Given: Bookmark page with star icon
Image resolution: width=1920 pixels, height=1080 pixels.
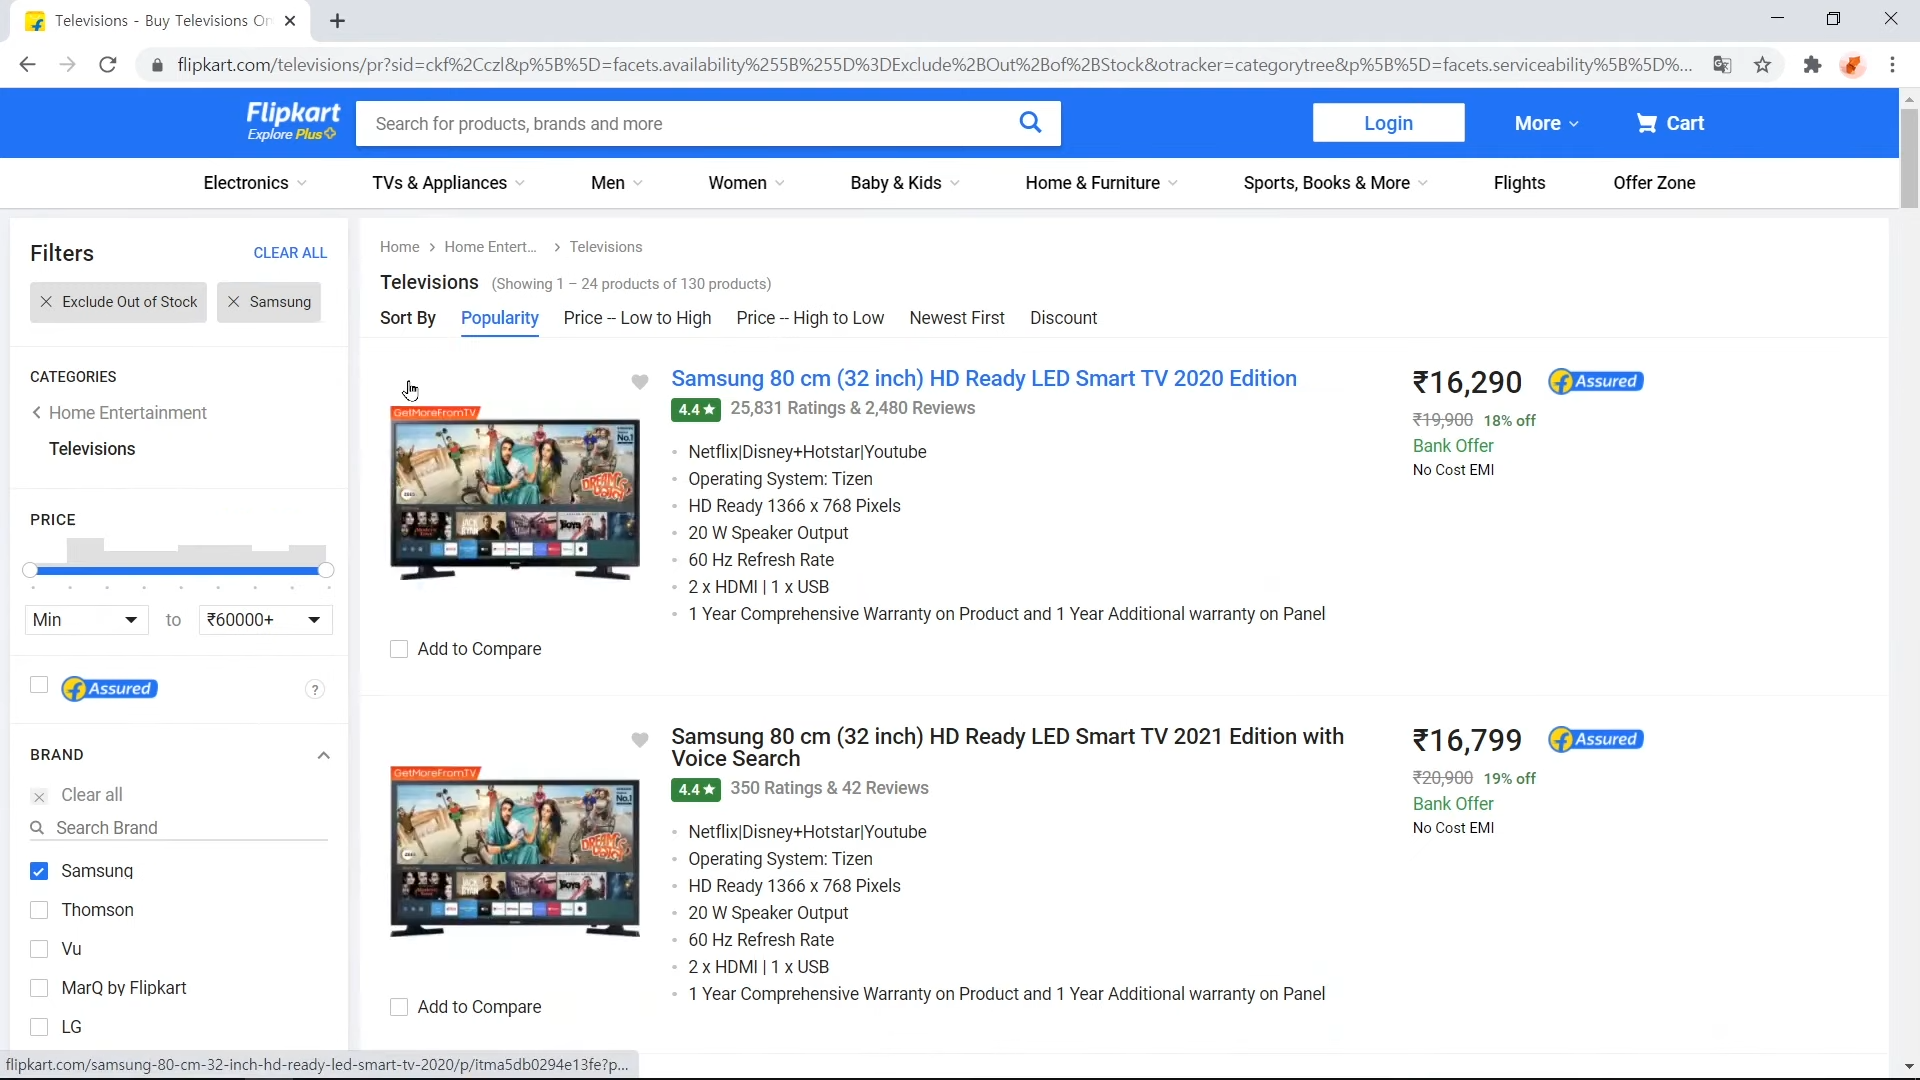Looking at the screenshot, I should point(1763,65).
